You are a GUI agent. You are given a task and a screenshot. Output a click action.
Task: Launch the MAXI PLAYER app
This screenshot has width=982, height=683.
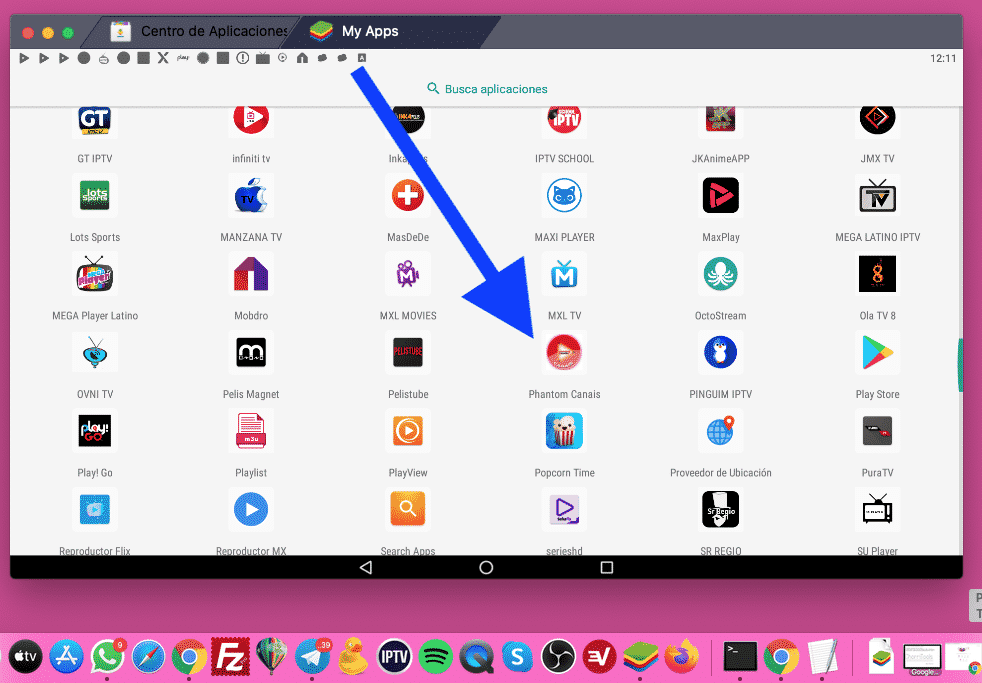[564, 196]
